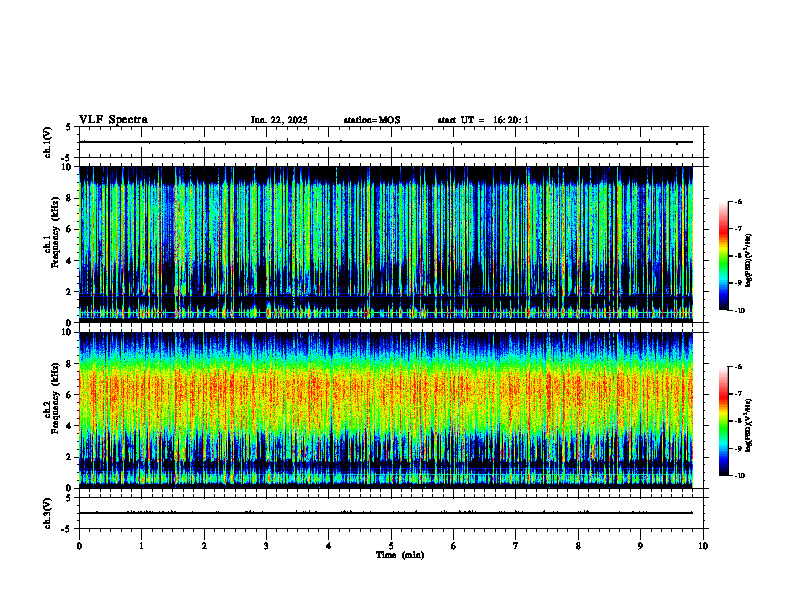Viewport: 792px width, 612px height.
Task: Click the ch.1 voltage waveform trace
Action: tap(386, 142)
